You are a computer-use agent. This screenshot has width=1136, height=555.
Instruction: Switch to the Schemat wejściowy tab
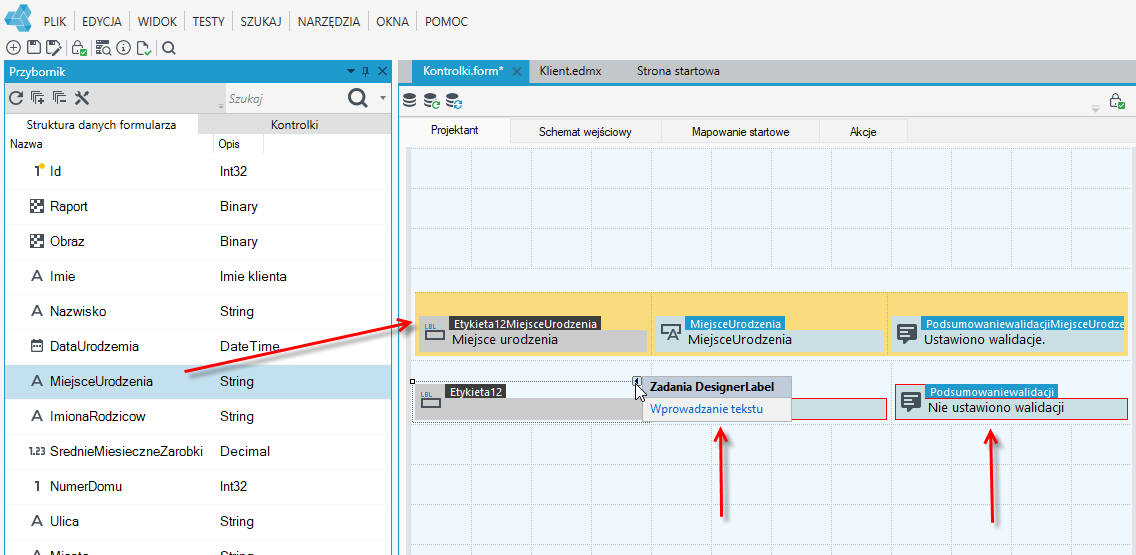(x=585, y=132)
